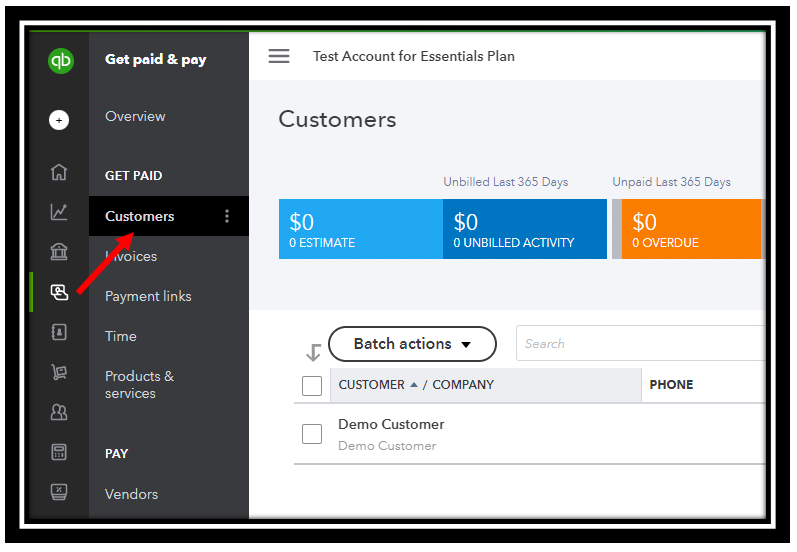
Task: Click the GET PAID section heading
Action: [133, 176]
